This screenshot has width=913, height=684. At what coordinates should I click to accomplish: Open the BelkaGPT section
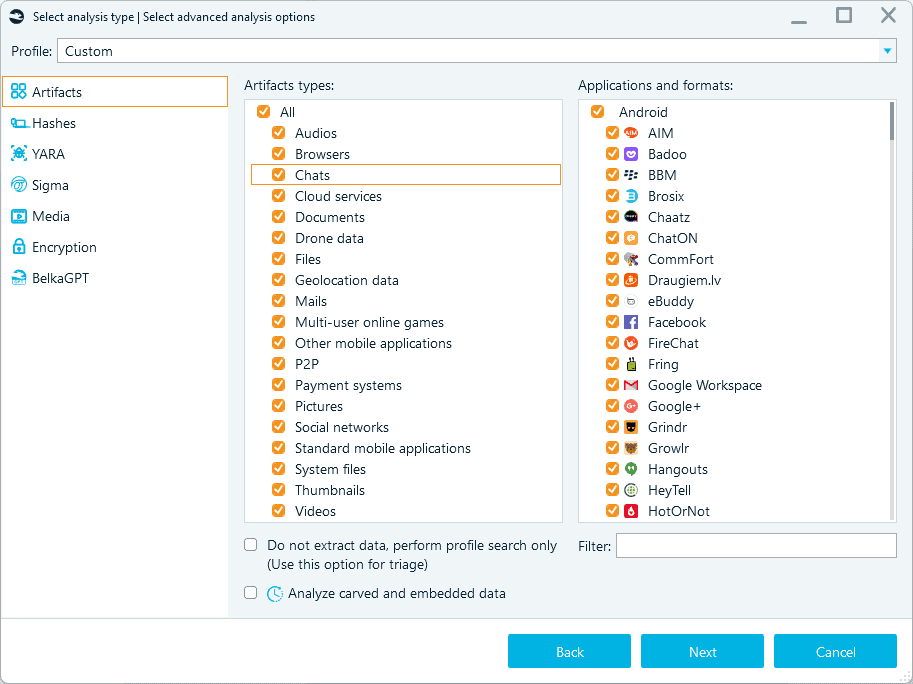[115, 278]
